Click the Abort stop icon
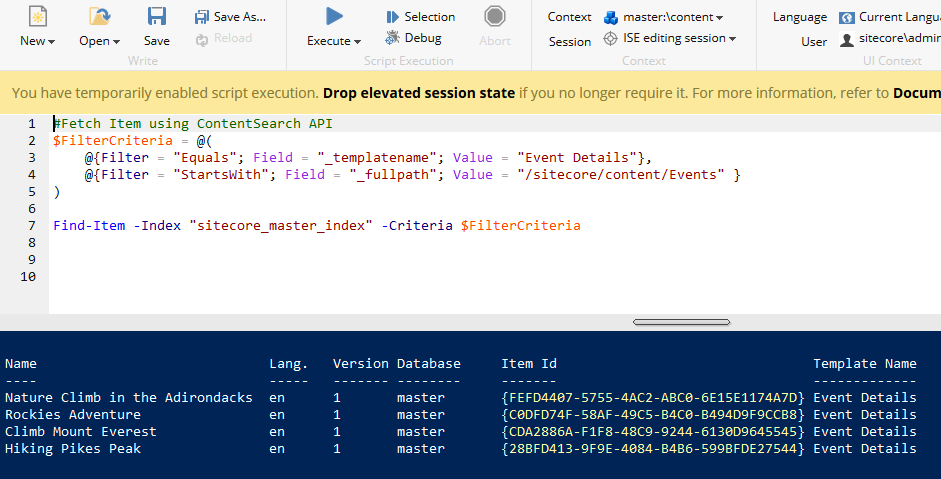The height and width of the screenshot is (479, 941). click(494, 17)
